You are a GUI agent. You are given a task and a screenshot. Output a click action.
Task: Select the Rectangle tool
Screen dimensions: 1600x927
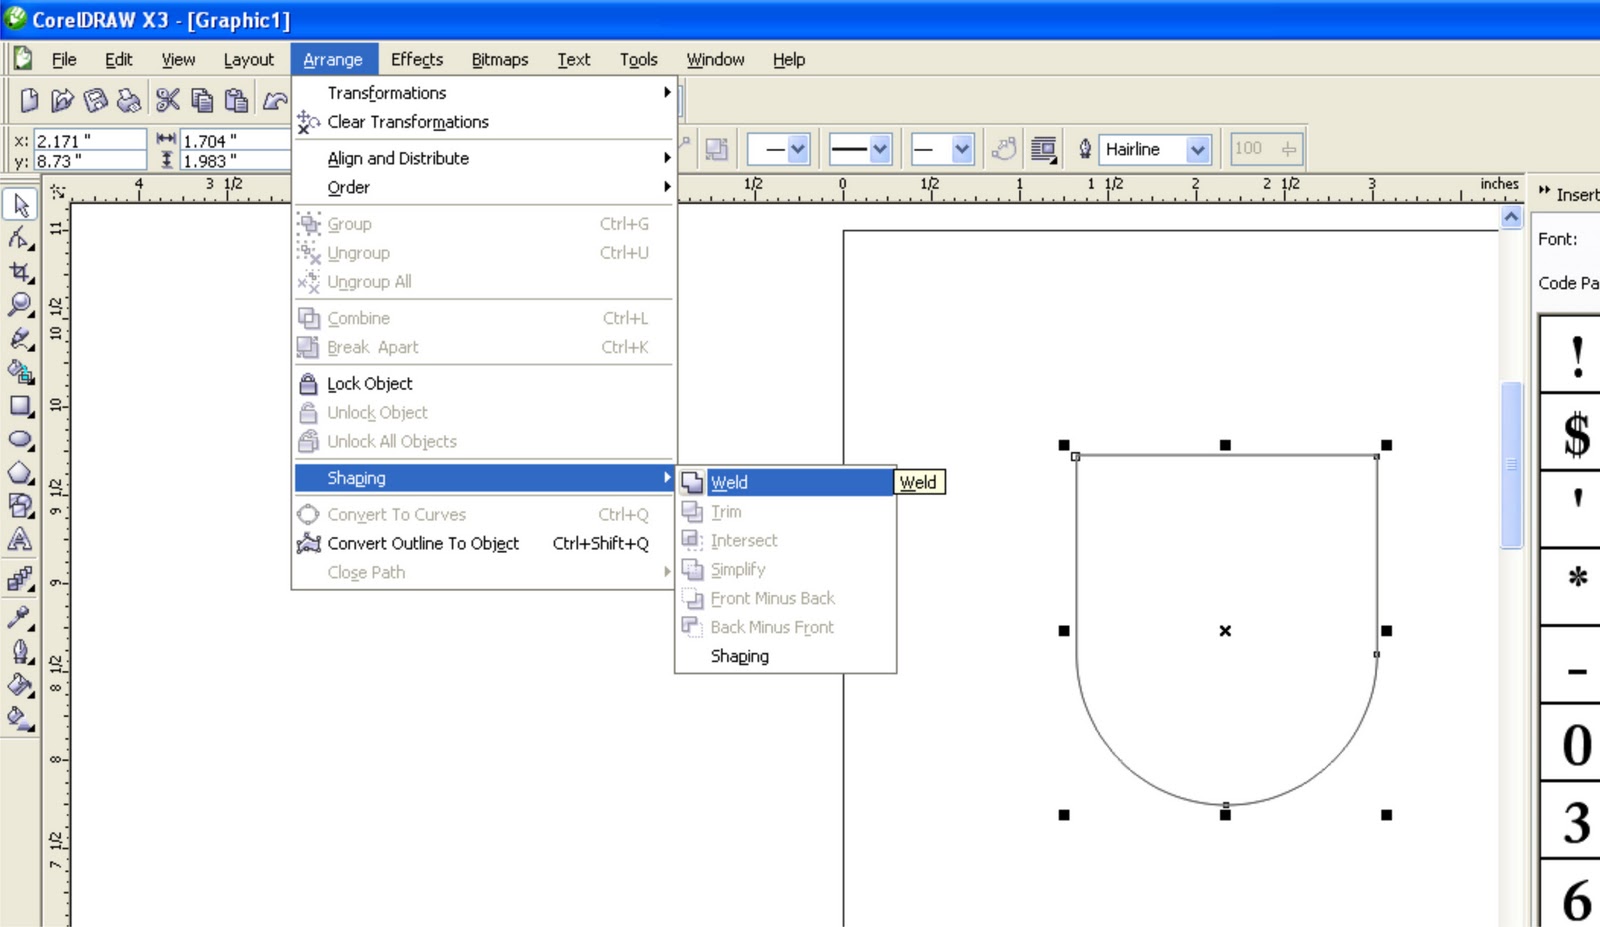coord(20,406)
